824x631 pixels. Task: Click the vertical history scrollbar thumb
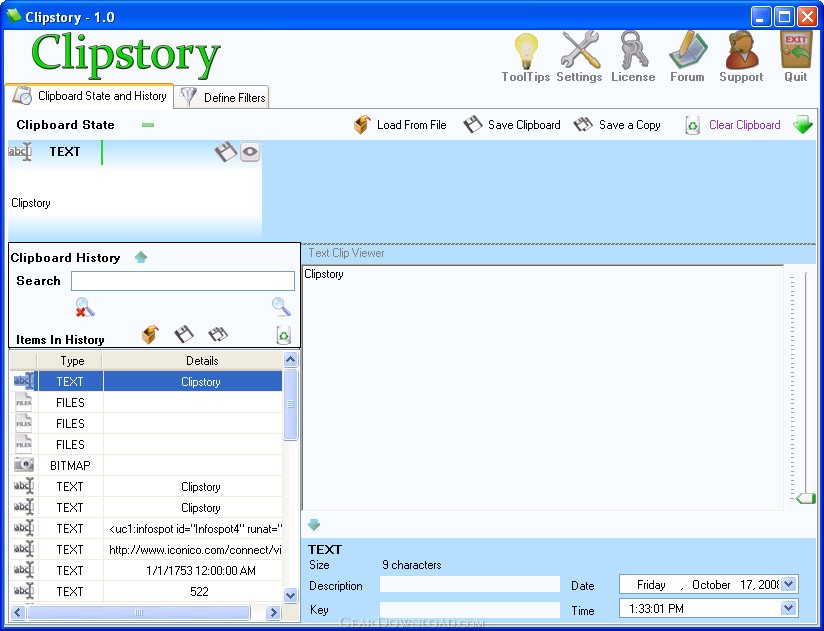(290, 404)
